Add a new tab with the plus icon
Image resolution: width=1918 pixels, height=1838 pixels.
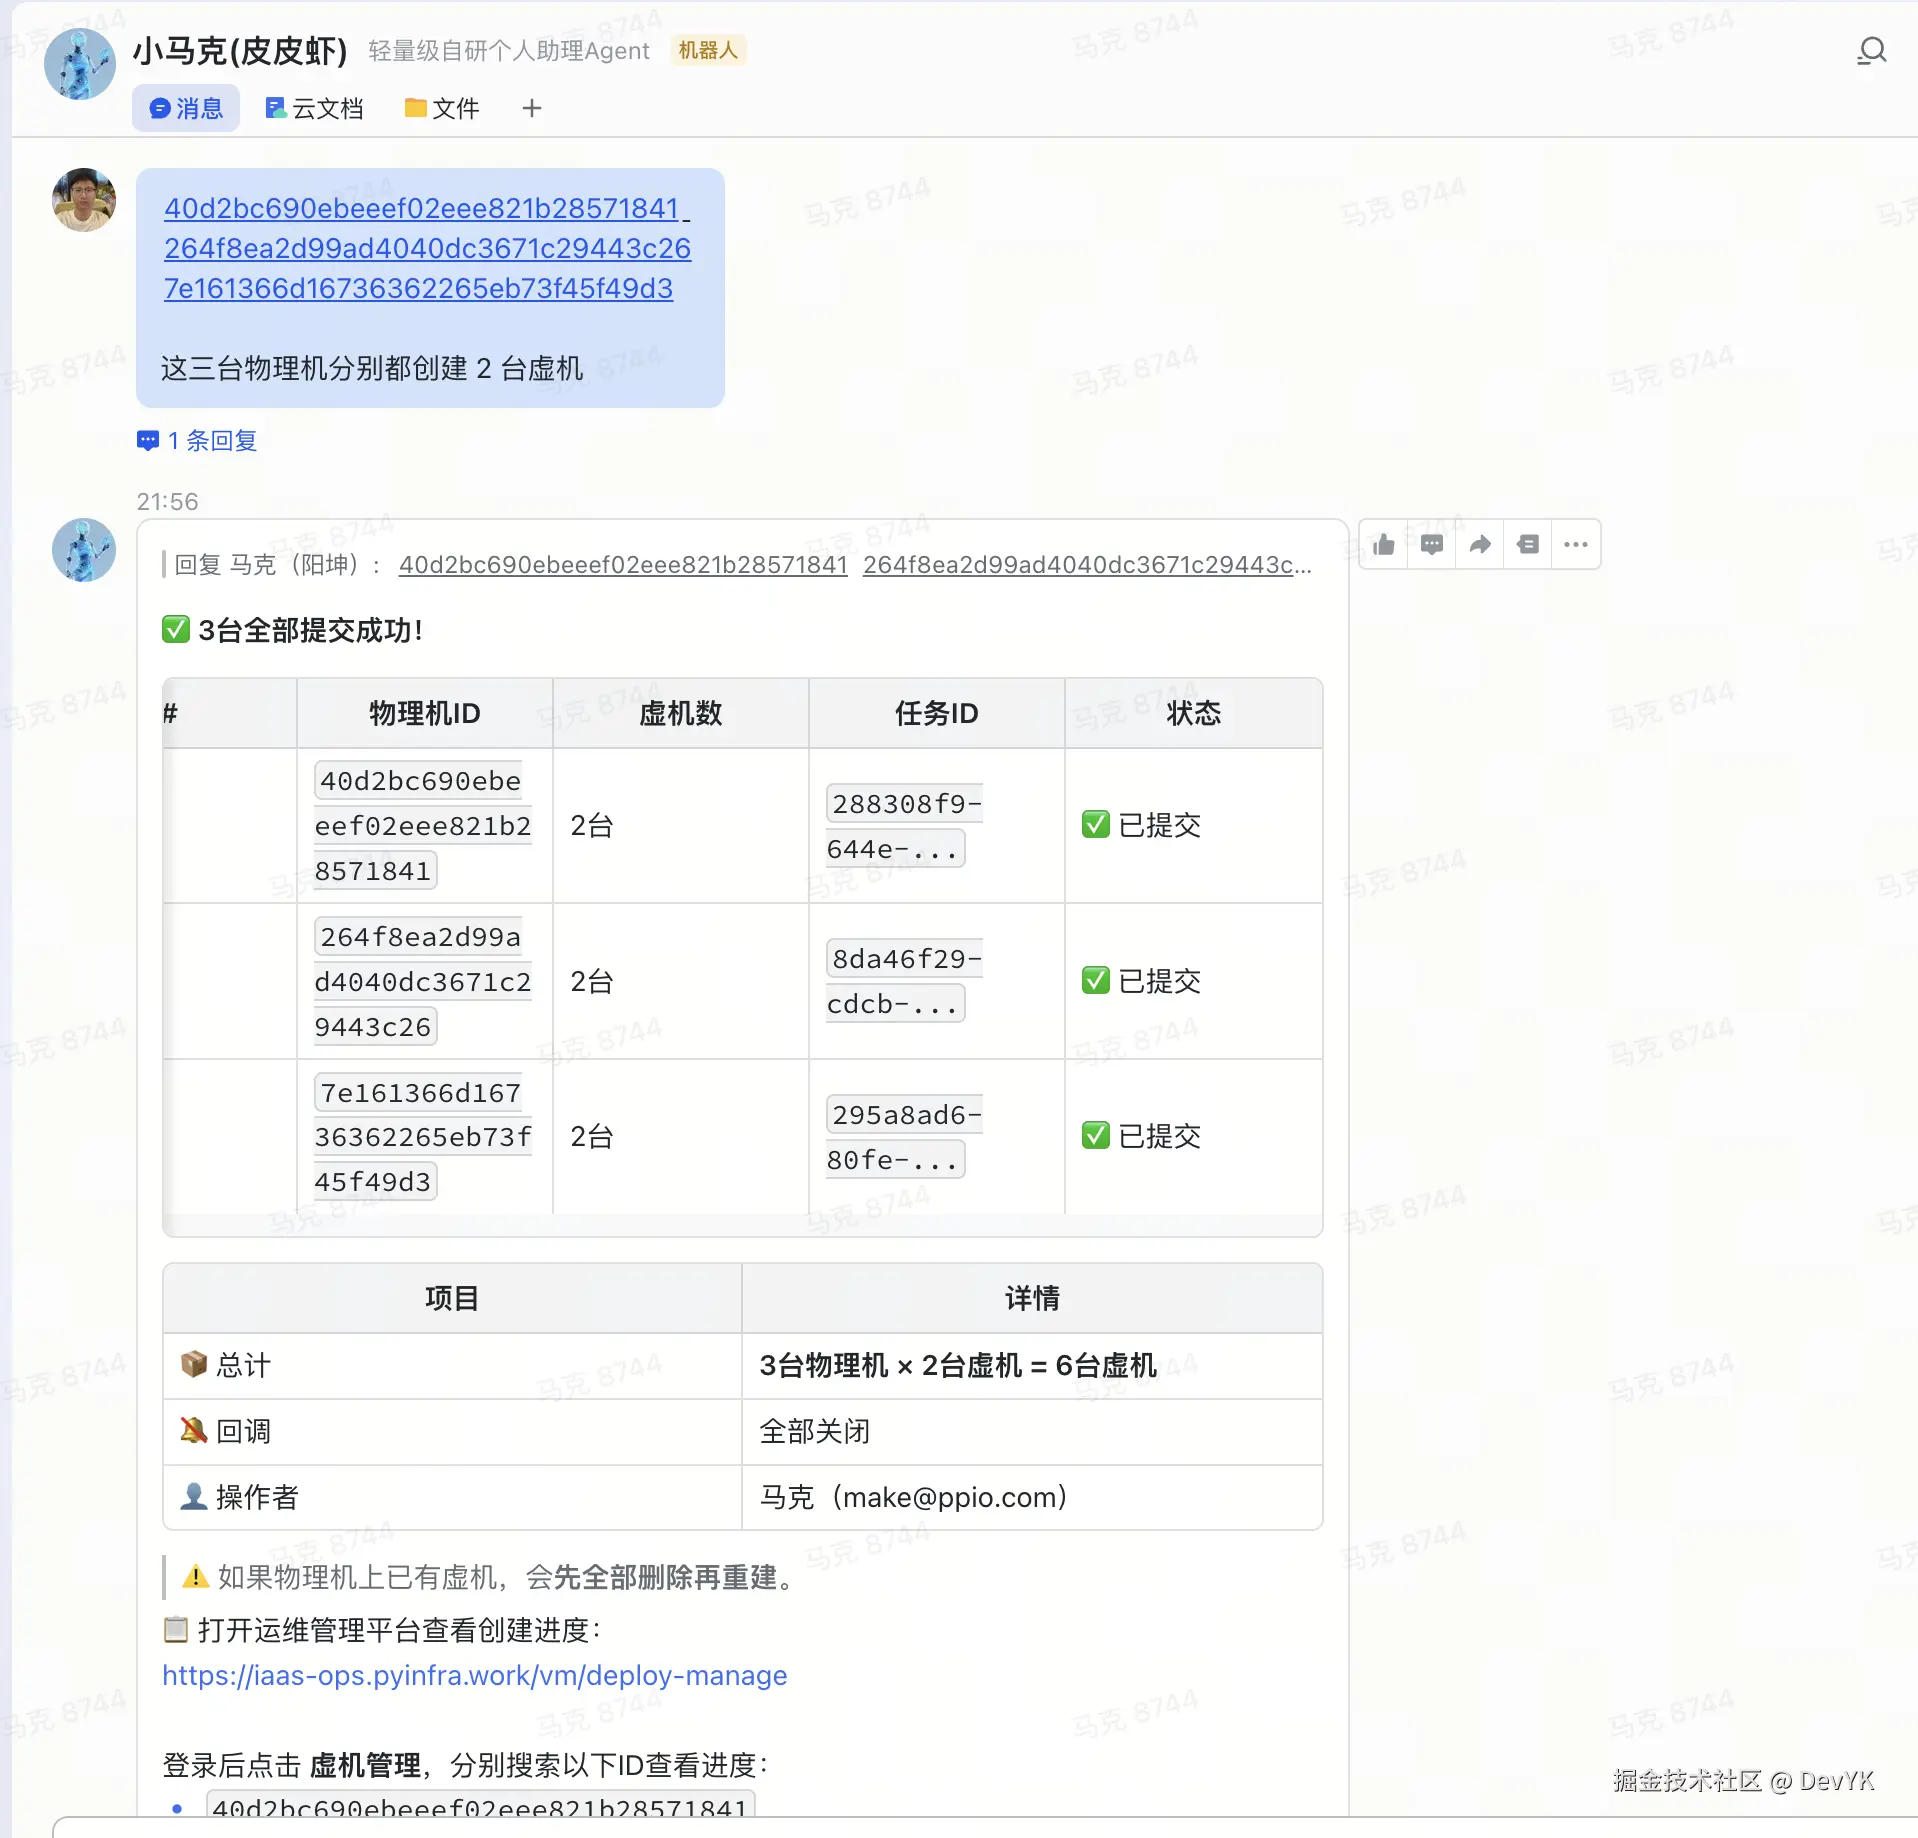[x=532, y=109]
